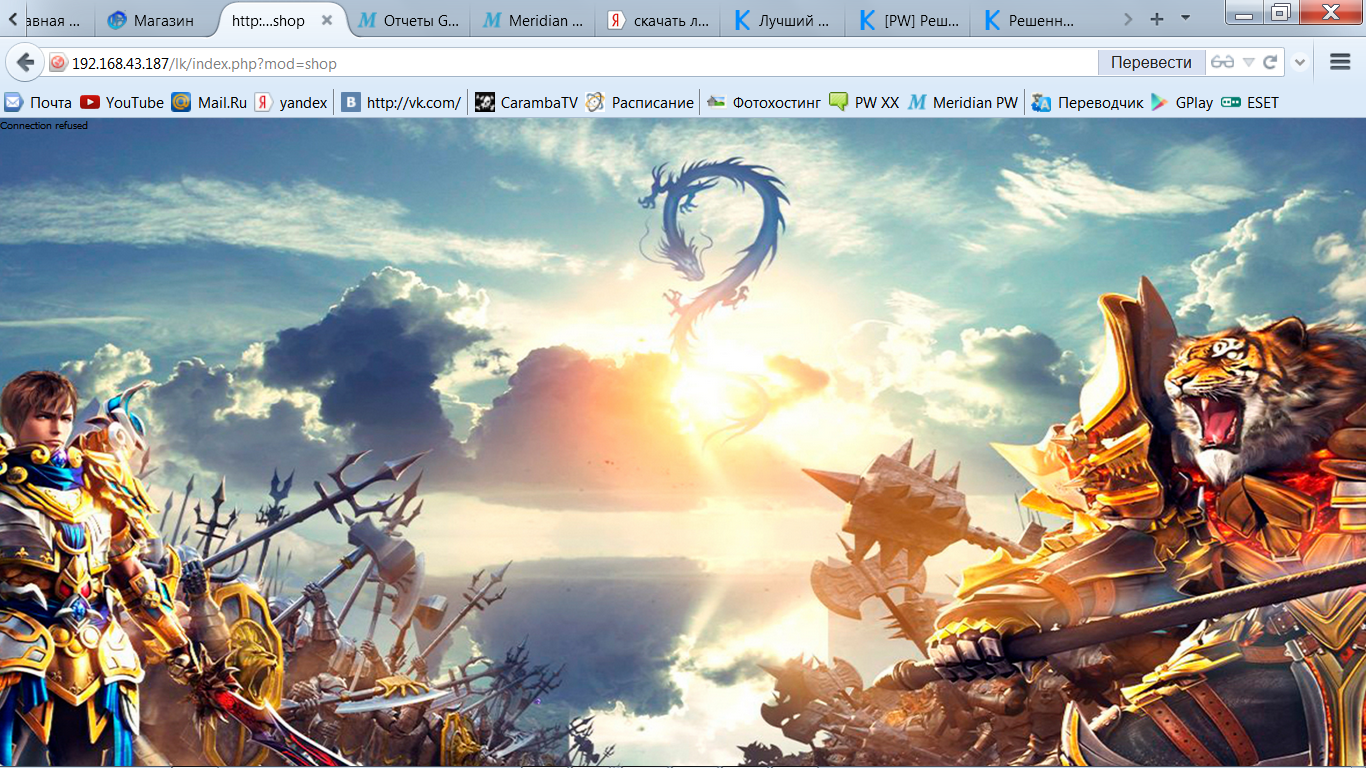Open the GPlay bookmark

[1182, 102]
